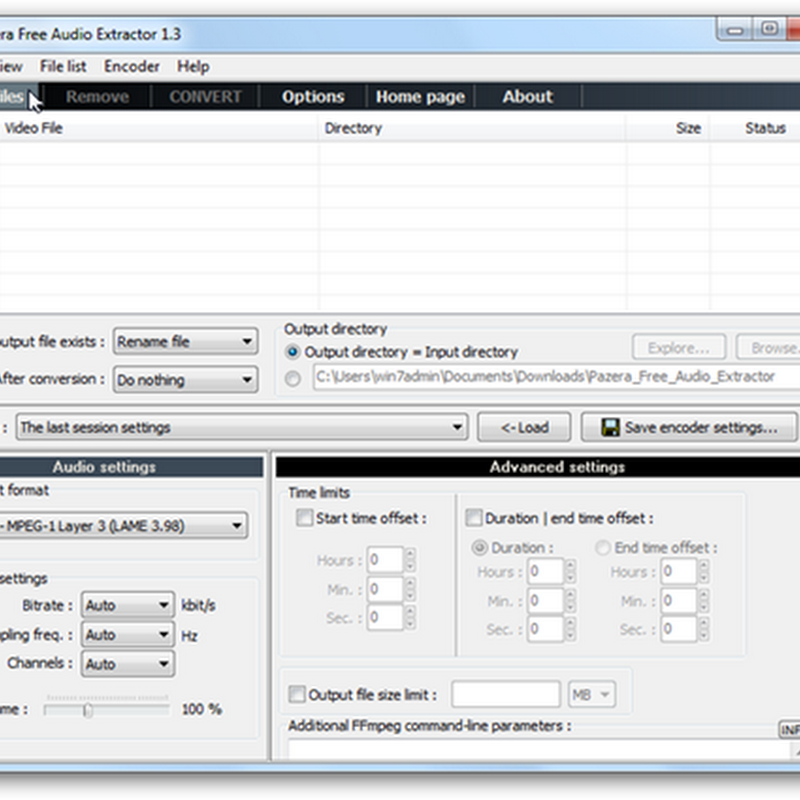The image size is (800, 800).
Task: Tick the Duration end time offset checkbox
Action: (474, 518)
